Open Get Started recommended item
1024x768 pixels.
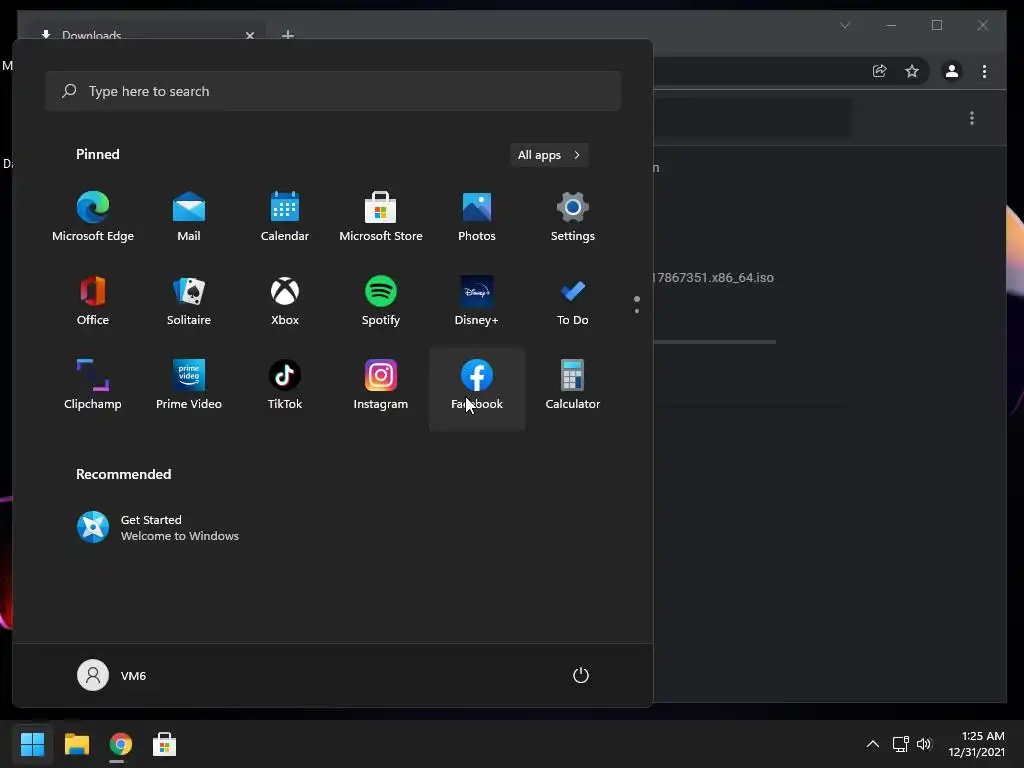tap(158, 528)
